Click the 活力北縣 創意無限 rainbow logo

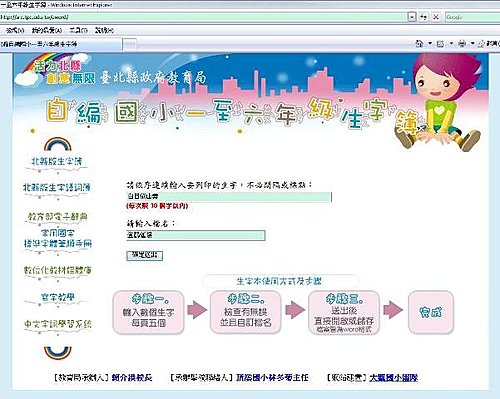tap(55, 69)
